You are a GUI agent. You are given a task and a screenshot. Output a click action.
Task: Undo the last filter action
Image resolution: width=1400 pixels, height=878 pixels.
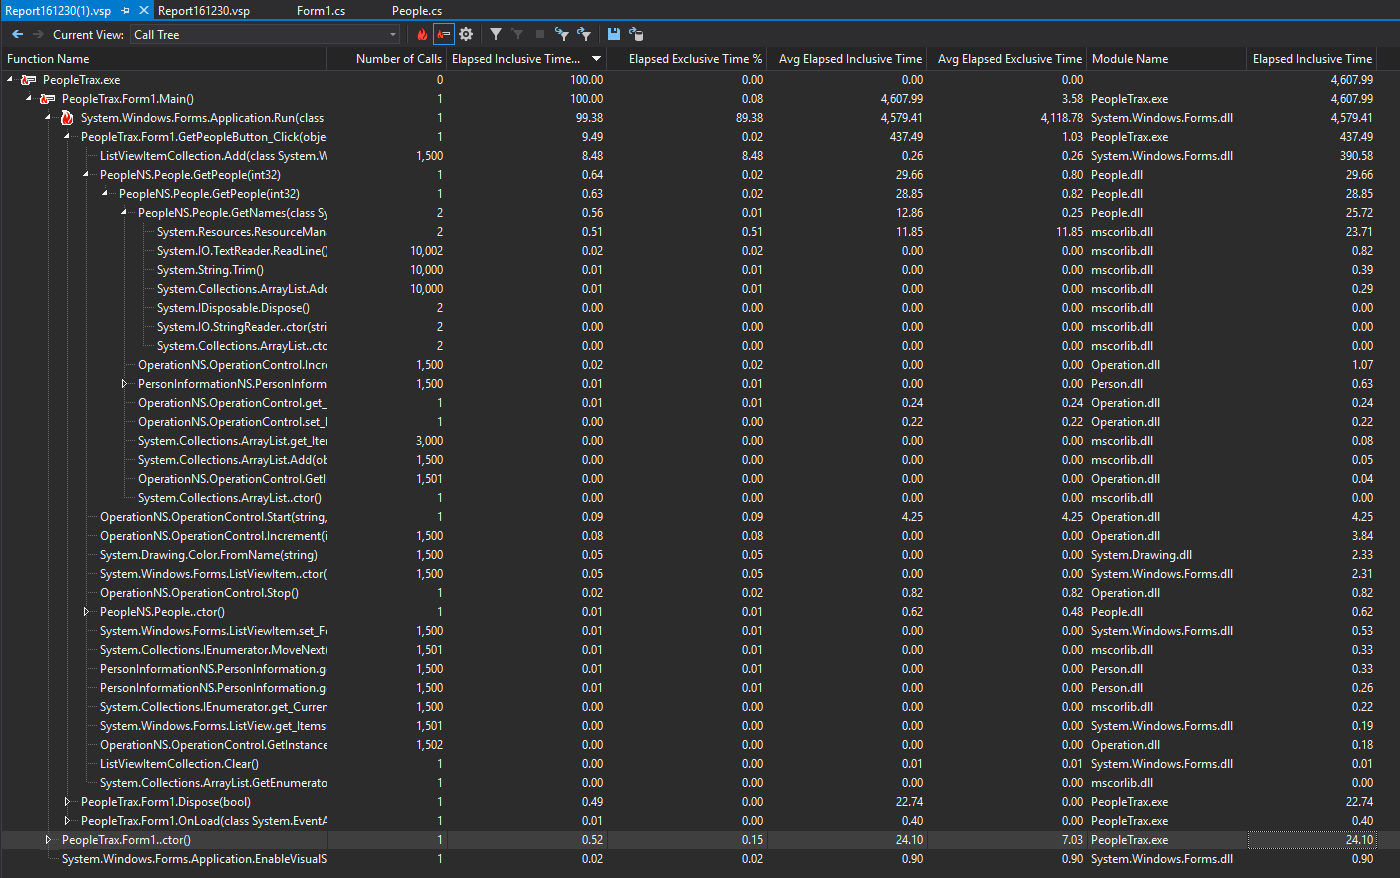click(562, 33)
